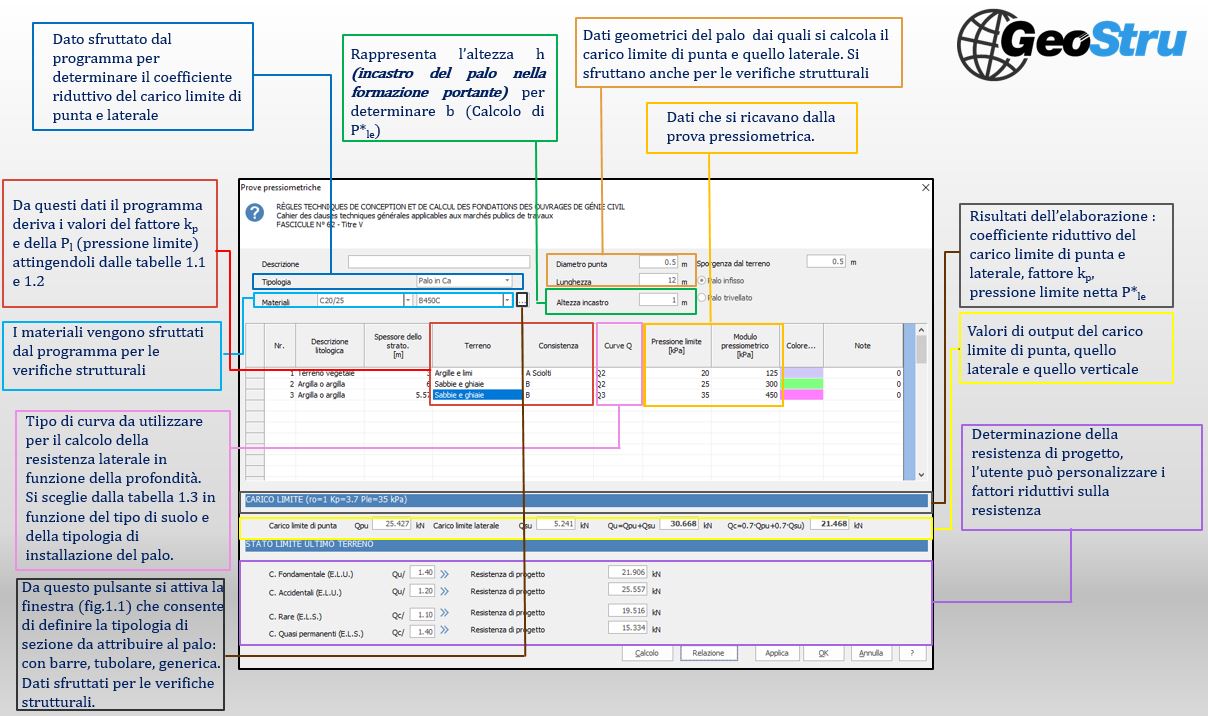Screen dimensions: 1208x716
Task: Click the double arrow beside C. Accidentali factor
Action: [444, 591]
